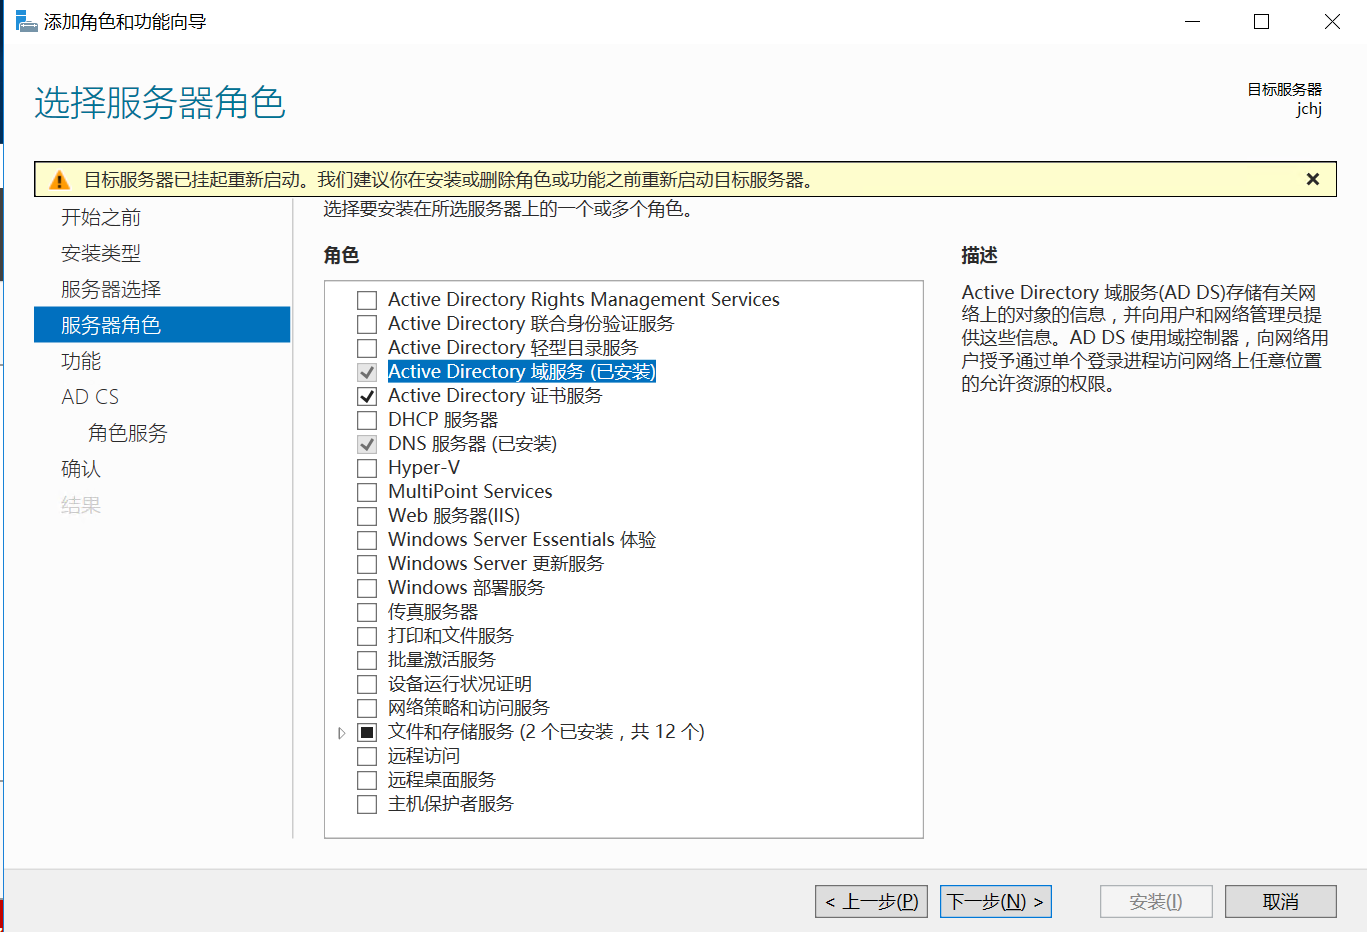Go to the 安装类型 step
Screen dimensions: 1367x932
coord(101,253)
